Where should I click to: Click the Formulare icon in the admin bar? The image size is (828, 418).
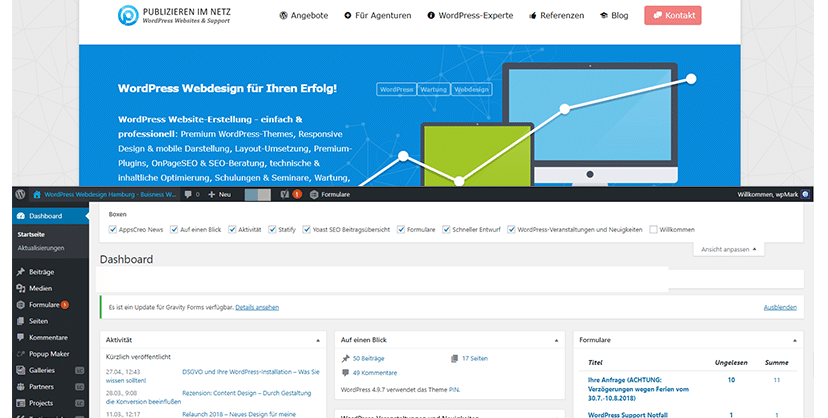click(314, 194)
